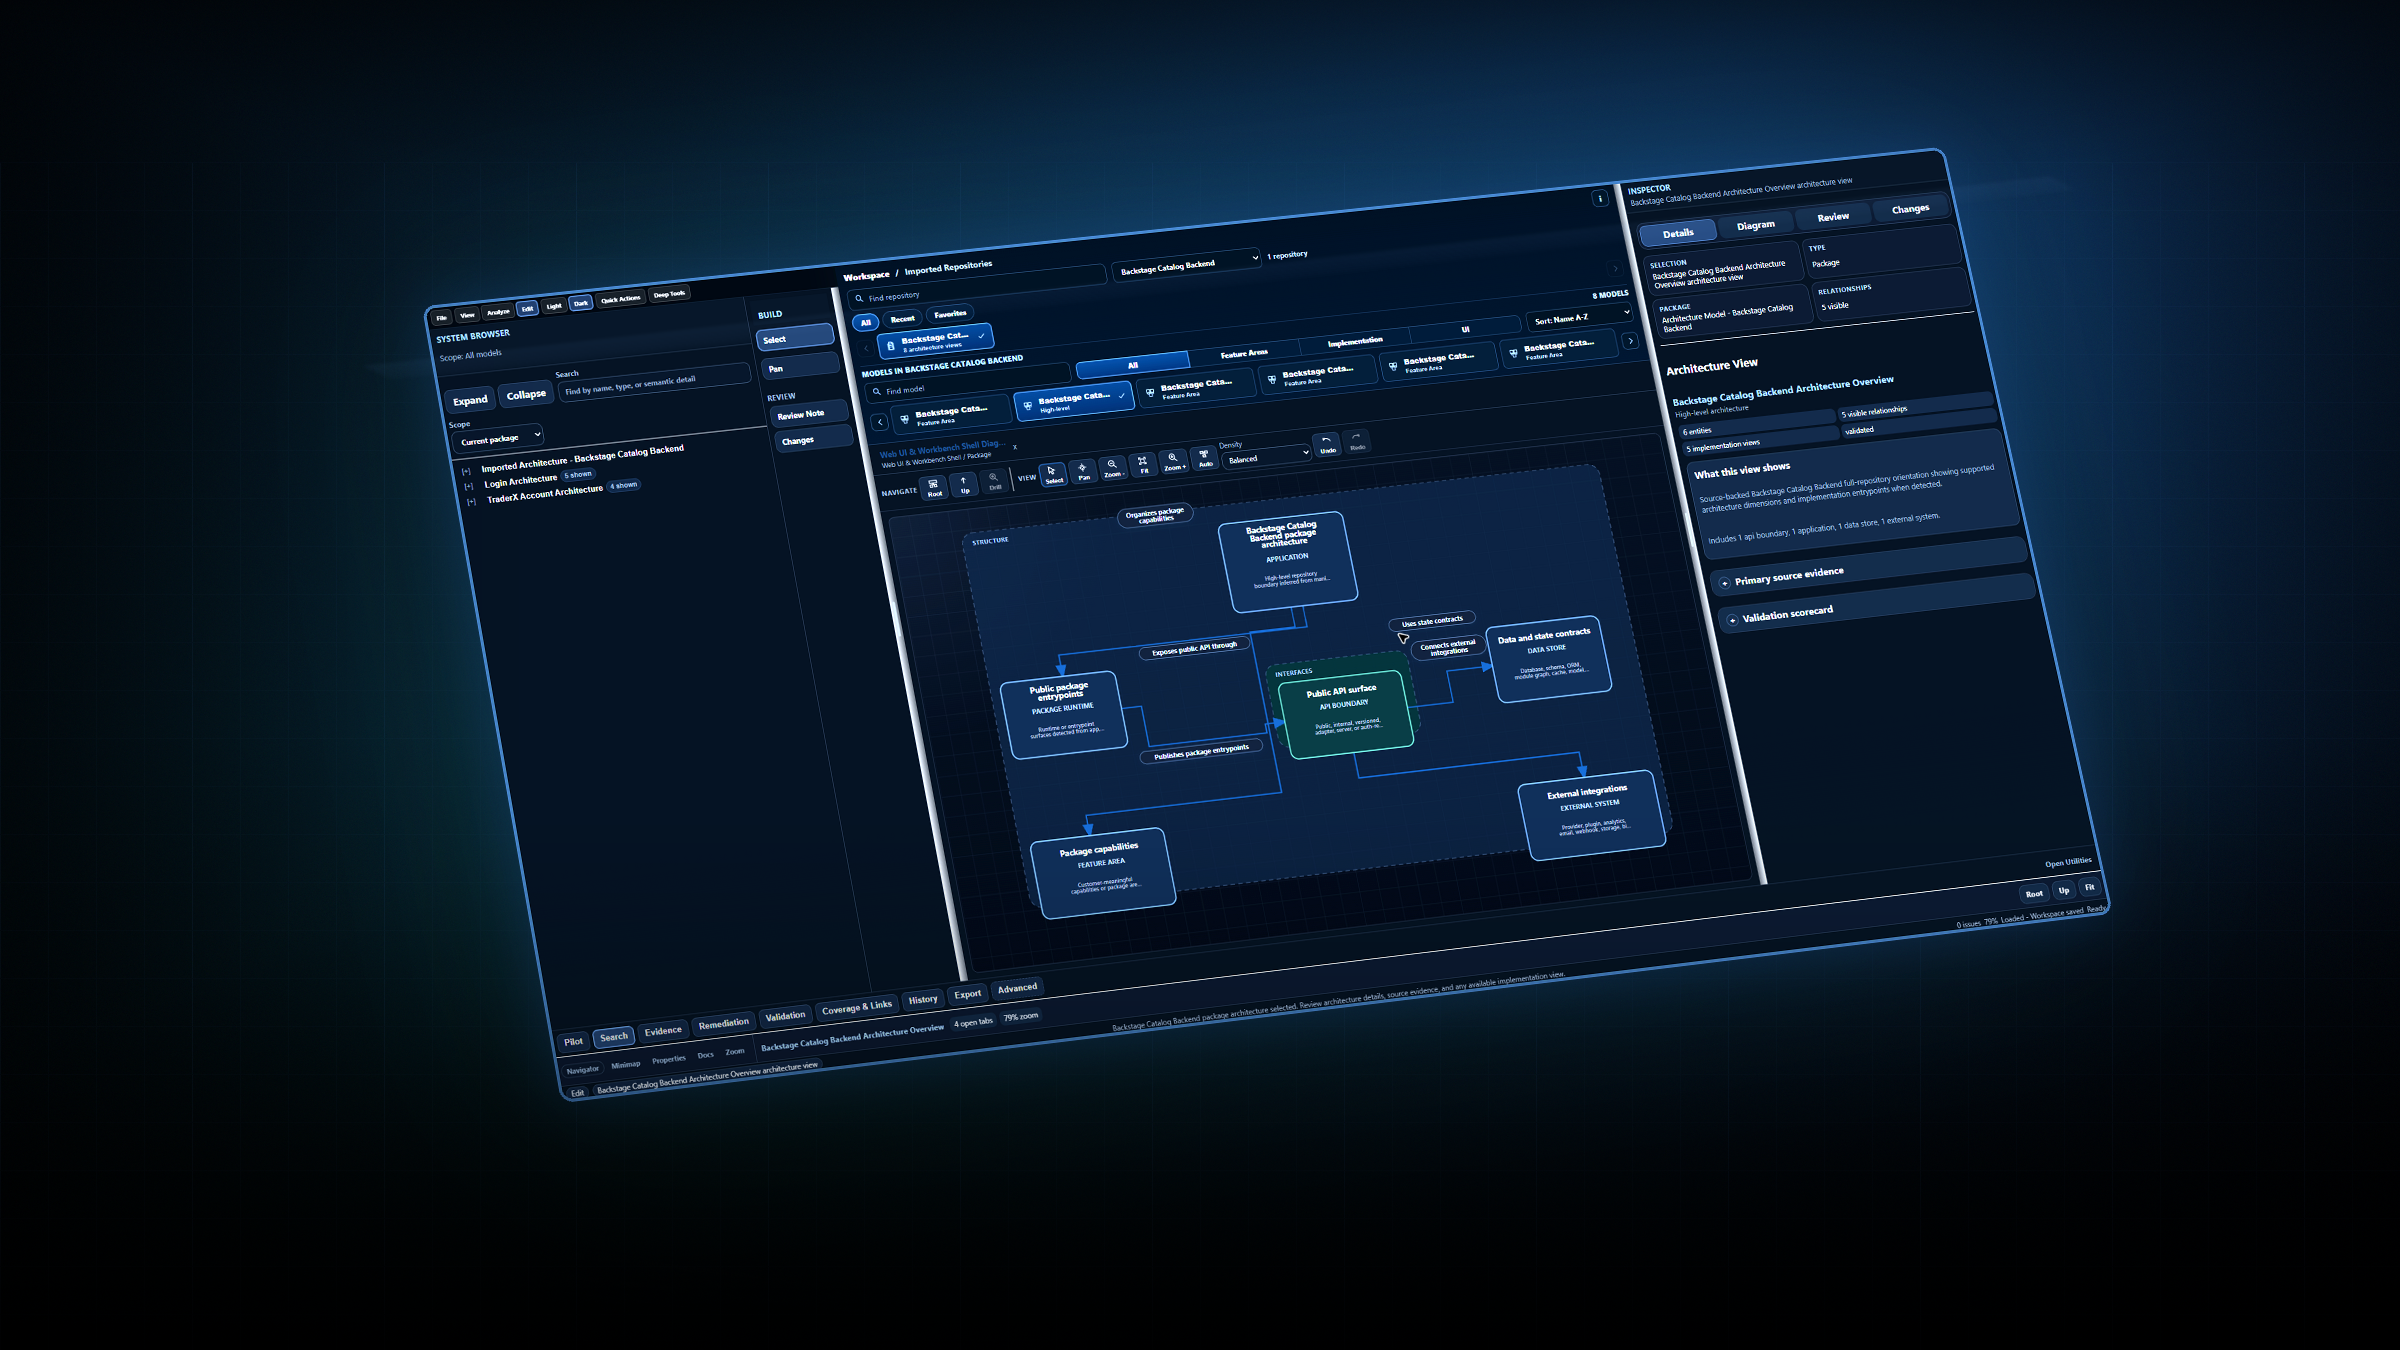
Task: Open the Coverage & Links bottom tab
Action: point(857,1007)
